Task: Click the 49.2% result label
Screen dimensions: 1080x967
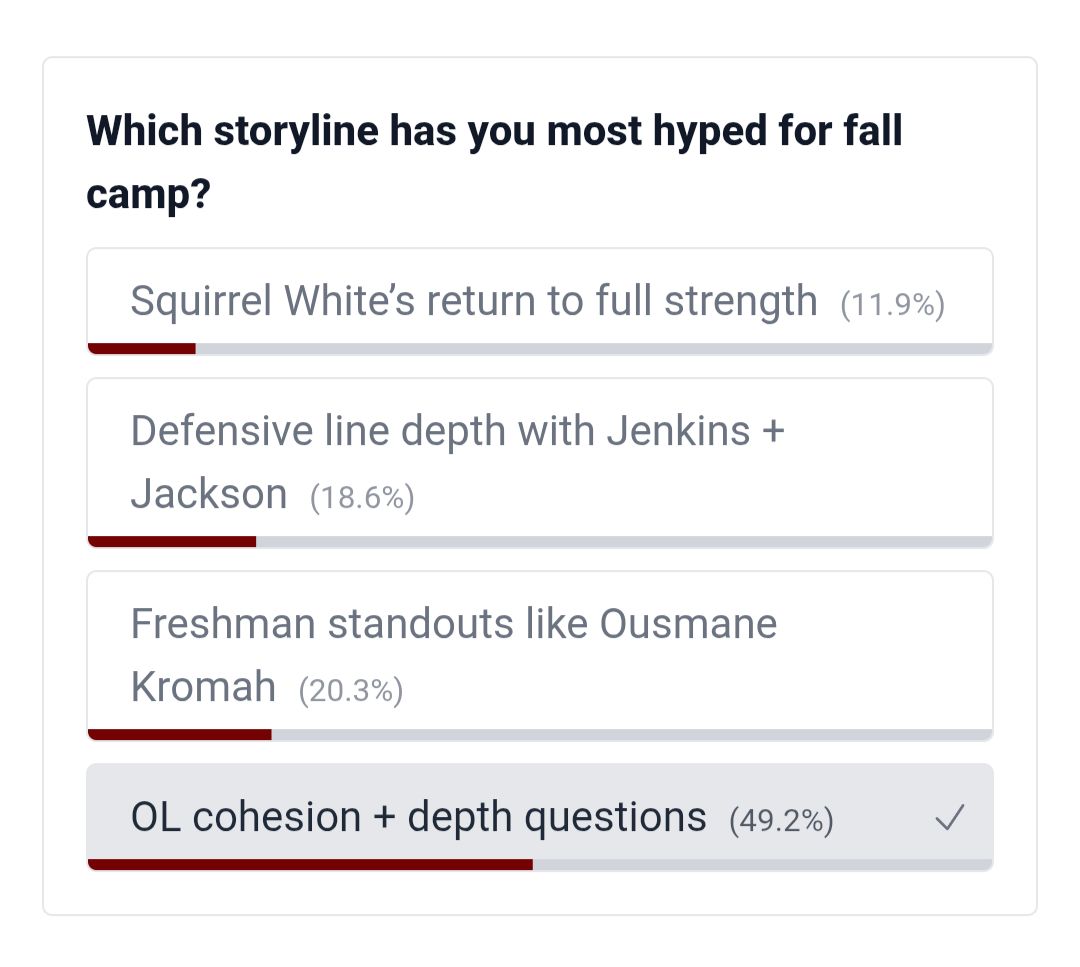Action: [x=781, y=821]
